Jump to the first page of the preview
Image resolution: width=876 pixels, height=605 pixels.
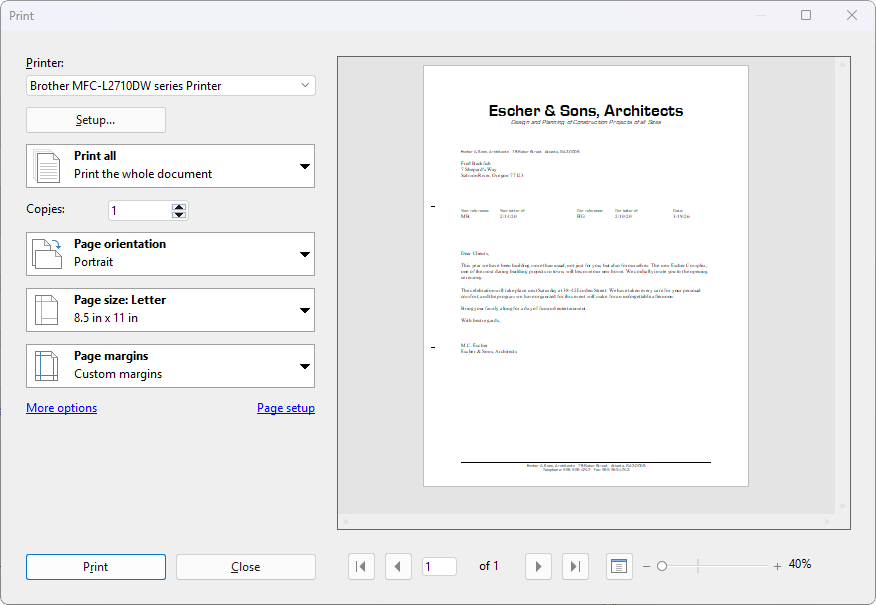[x=361, y=566]
